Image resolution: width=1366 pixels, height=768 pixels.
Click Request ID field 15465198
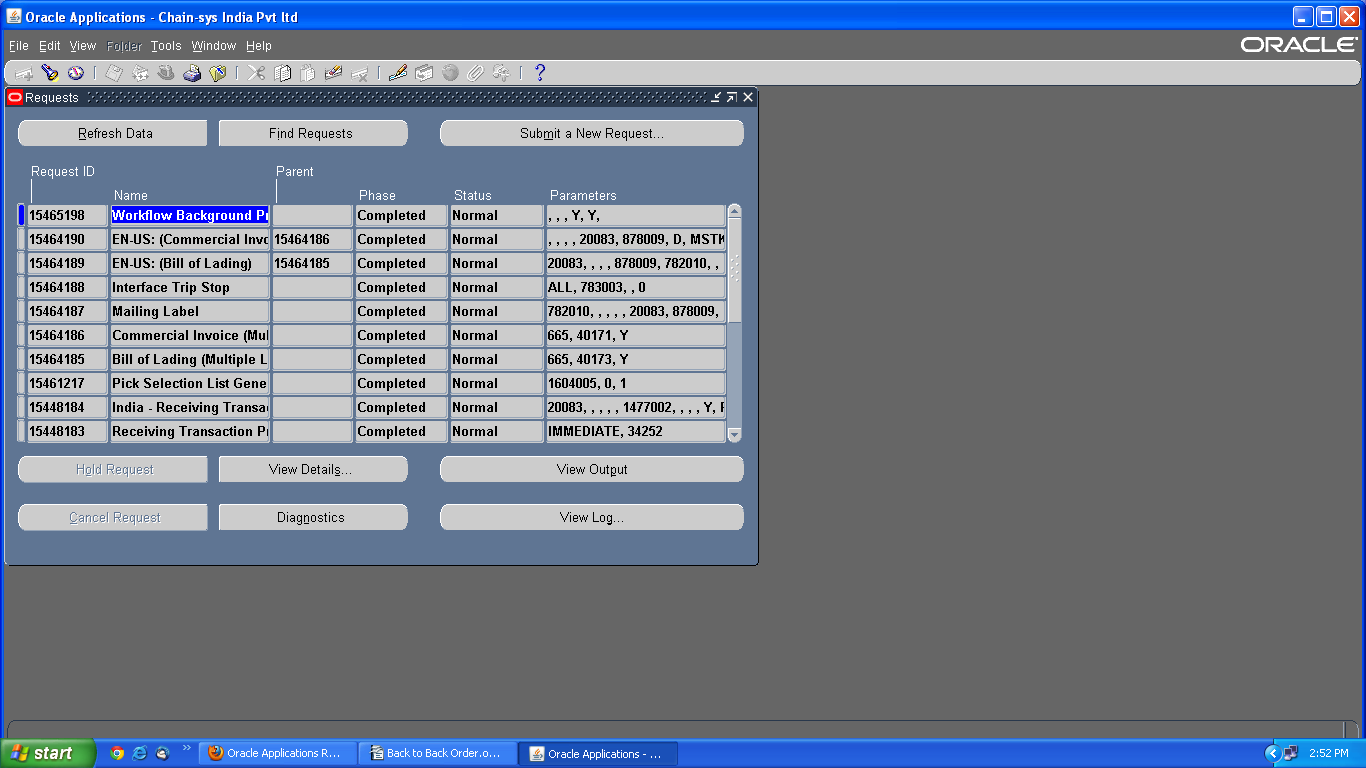click(67, 215)
